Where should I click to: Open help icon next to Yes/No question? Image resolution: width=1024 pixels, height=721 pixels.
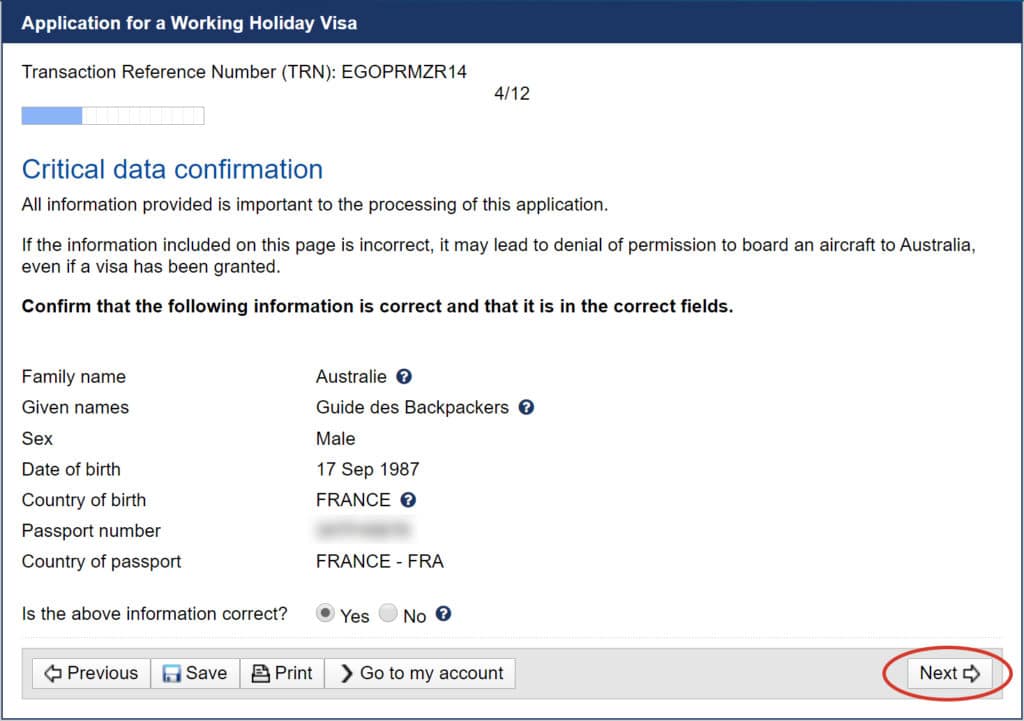(443, 614)
